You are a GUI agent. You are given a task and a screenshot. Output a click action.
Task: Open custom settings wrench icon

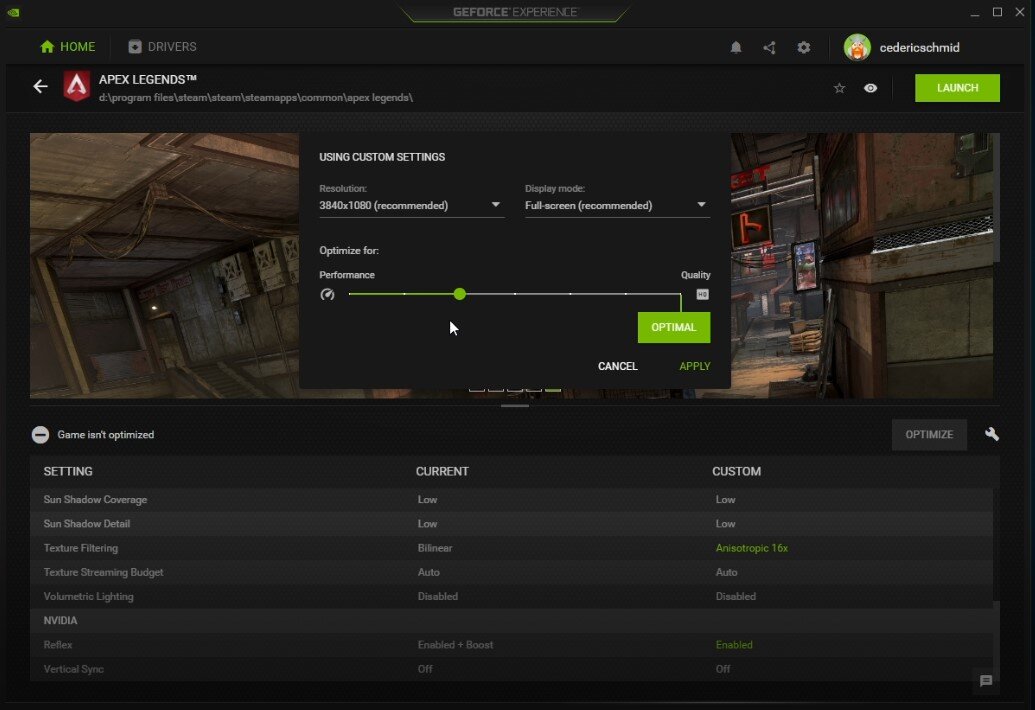(x=992, y=434)
